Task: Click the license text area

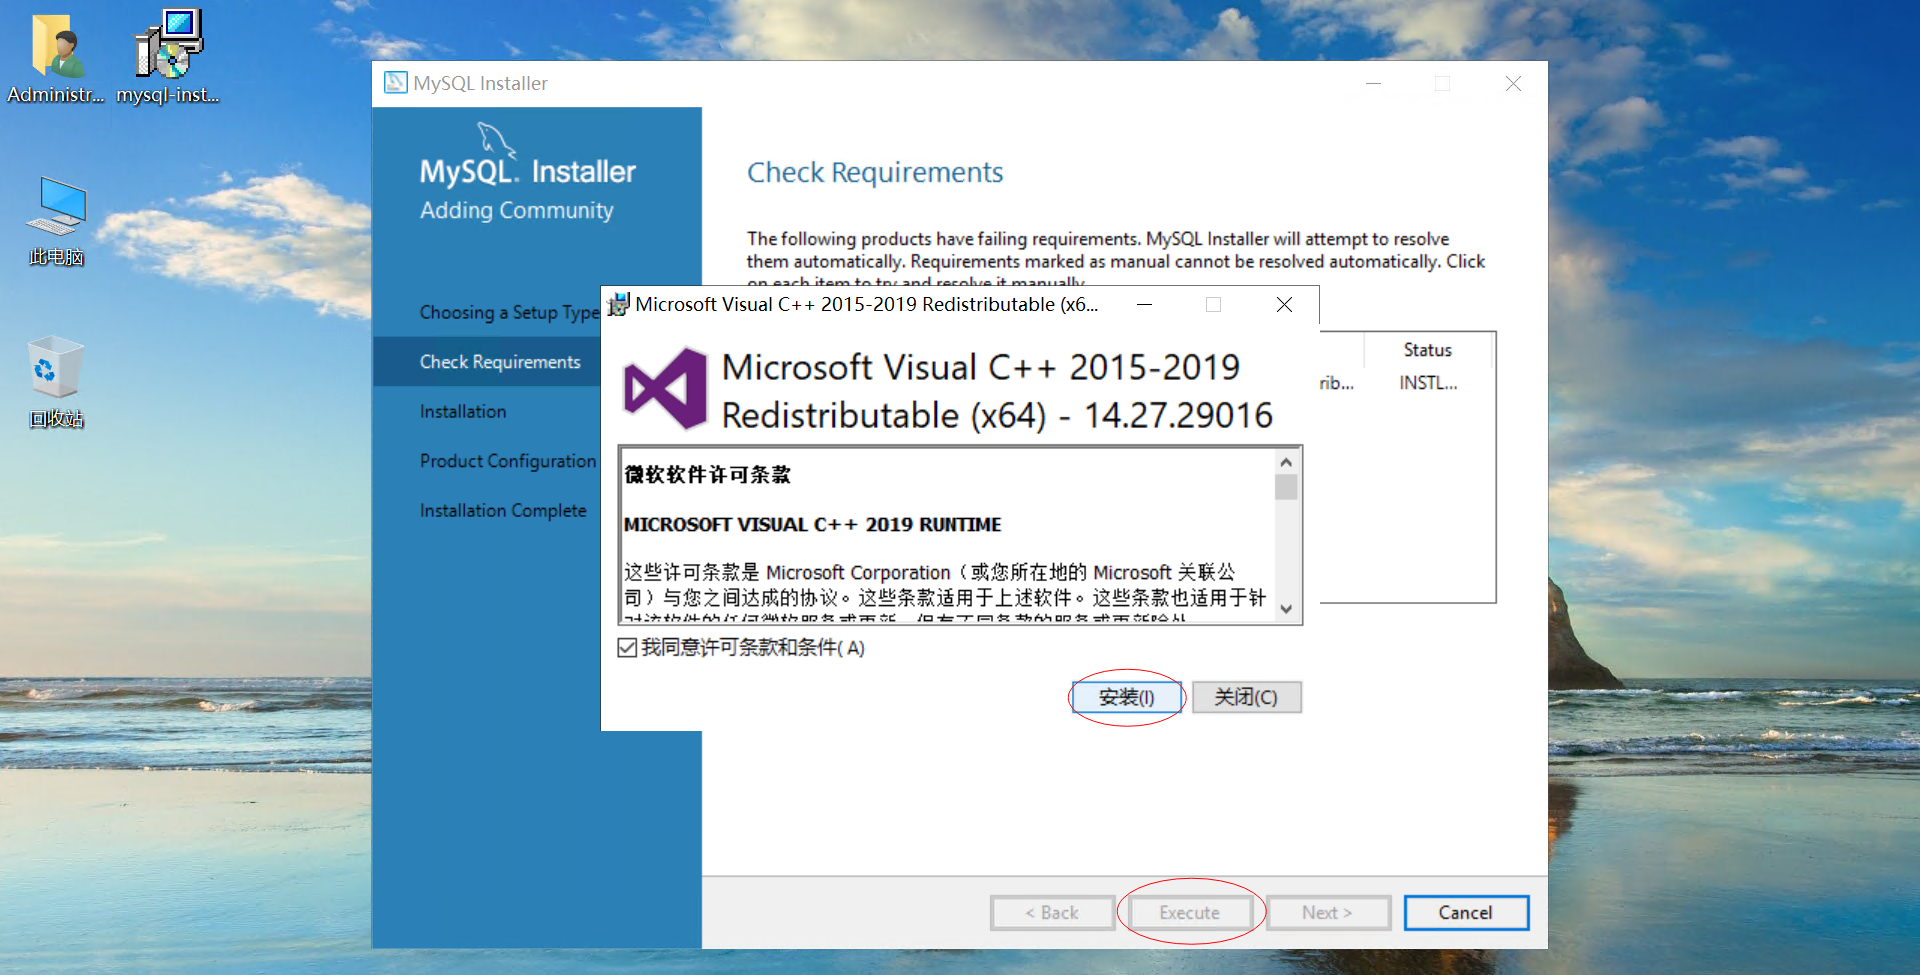Action: coord(948,535)
